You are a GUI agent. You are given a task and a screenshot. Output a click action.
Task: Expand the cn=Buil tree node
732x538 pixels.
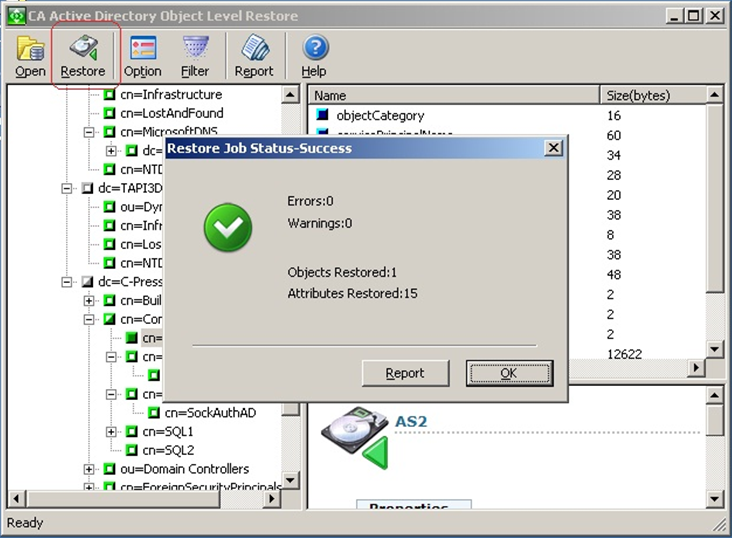(x=89, y=300)
